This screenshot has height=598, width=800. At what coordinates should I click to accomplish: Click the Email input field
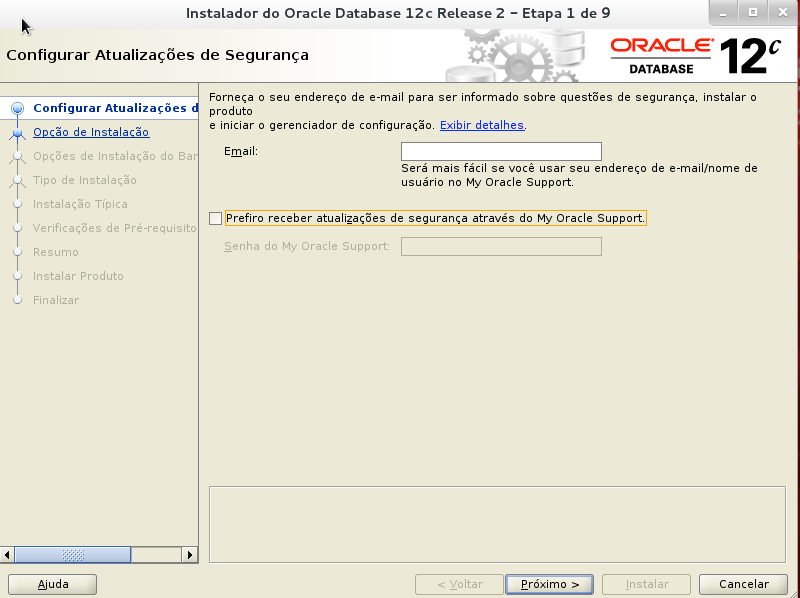coord(501,152)
